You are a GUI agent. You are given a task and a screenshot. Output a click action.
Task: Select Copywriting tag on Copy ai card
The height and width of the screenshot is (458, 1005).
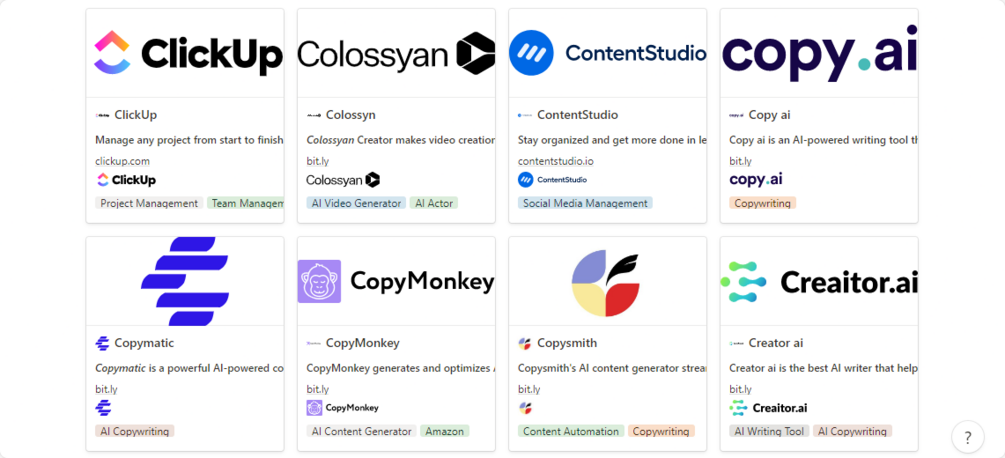pyautogui.click(x=763, y=203)
